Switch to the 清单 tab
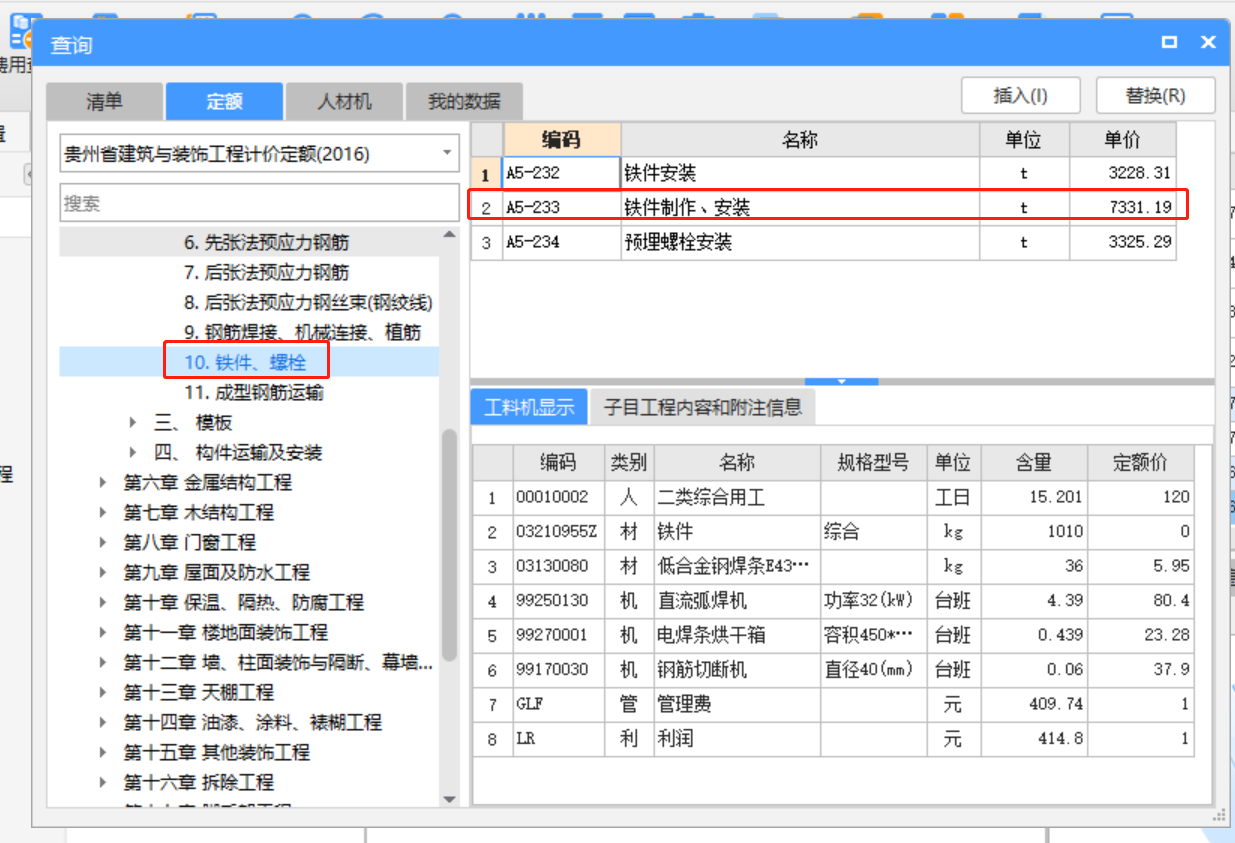The image size is (1235, 843). pos(104,101)
